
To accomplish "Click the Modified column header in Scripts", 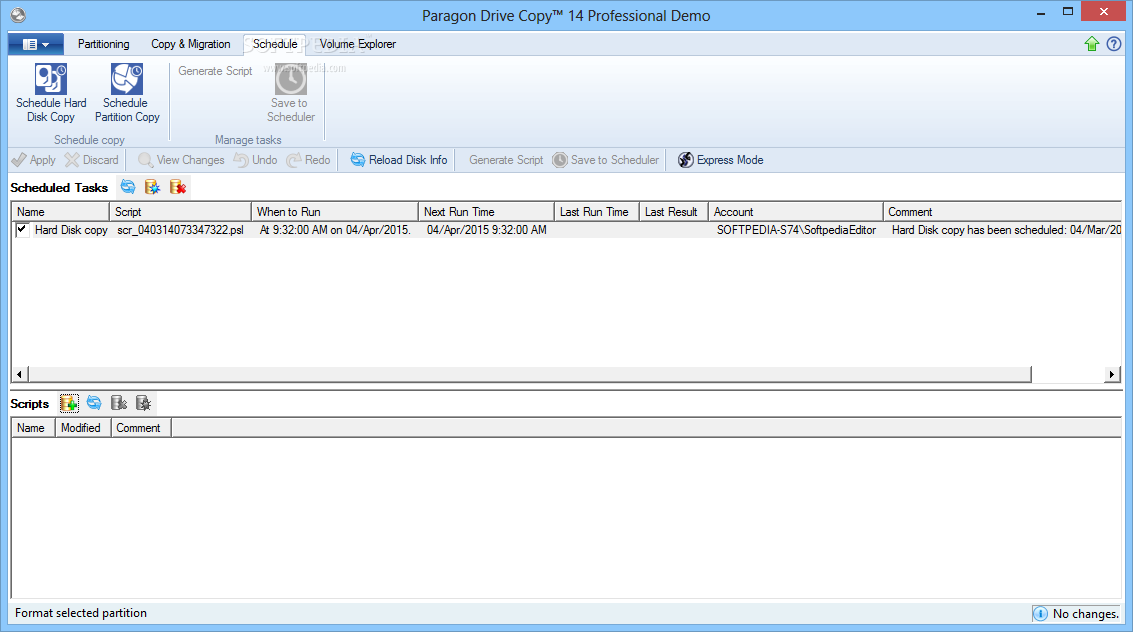I will 83,428.
